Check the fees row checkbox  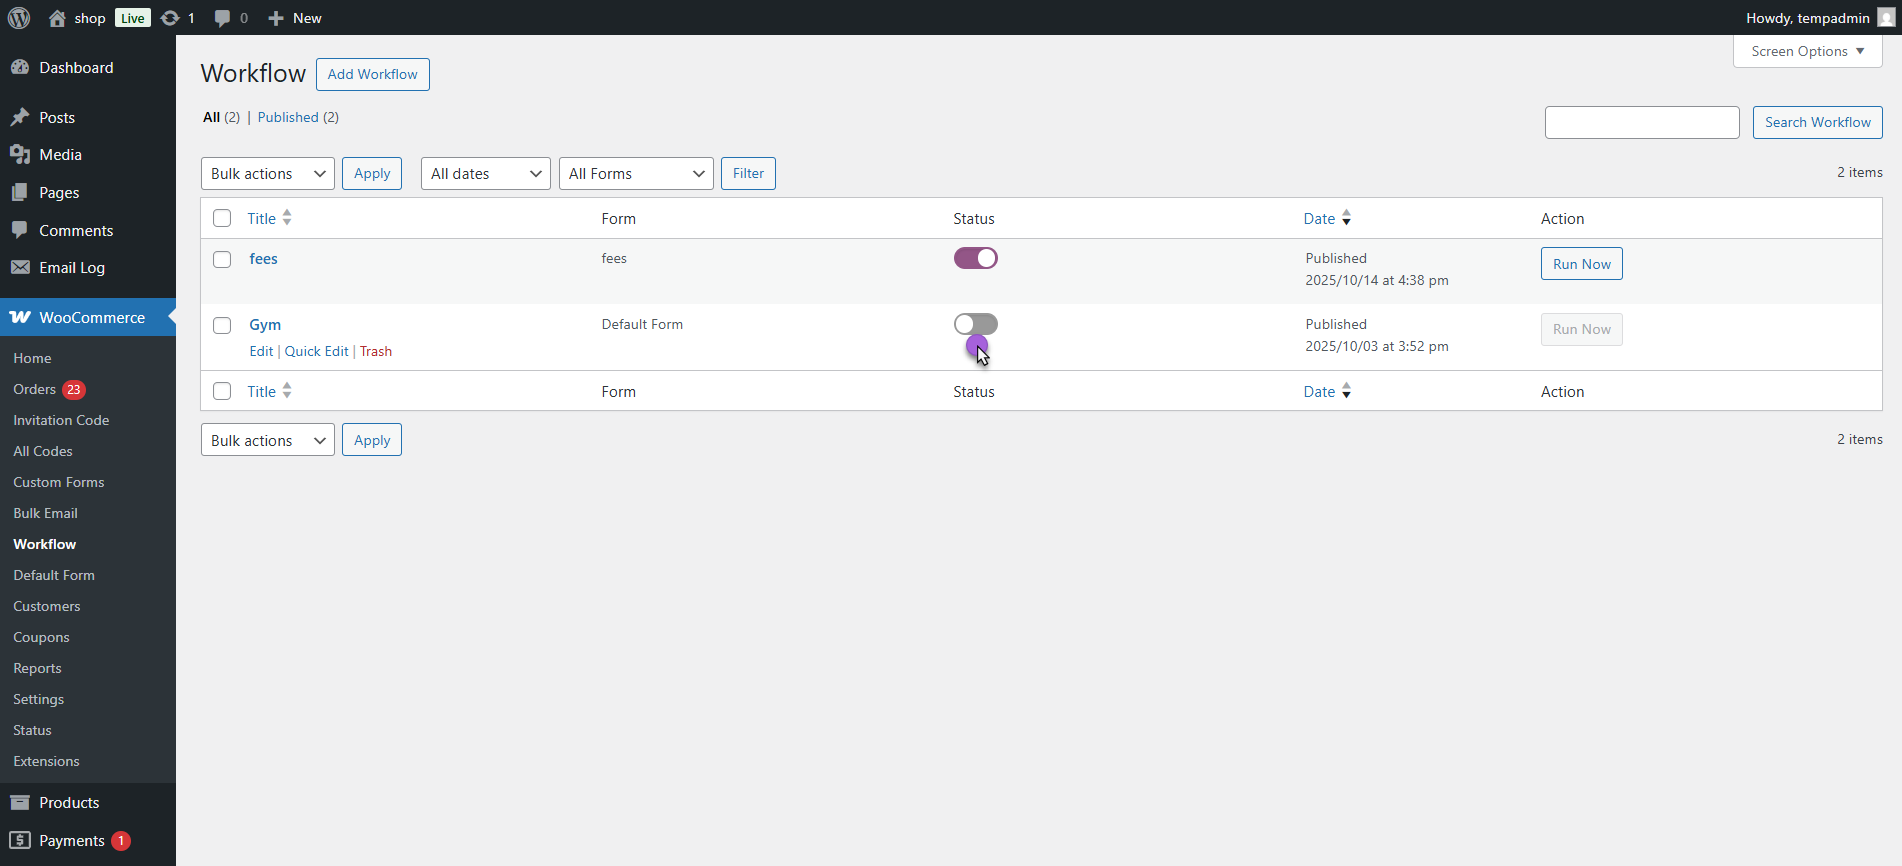coord(222,260)
